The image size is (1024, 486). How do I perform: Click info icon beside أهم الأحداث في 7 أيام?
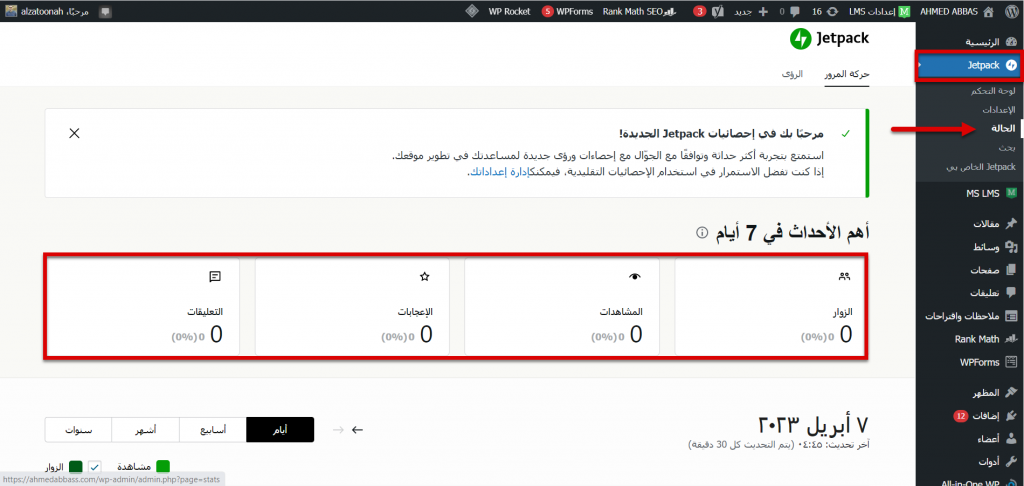pos(702,233)
